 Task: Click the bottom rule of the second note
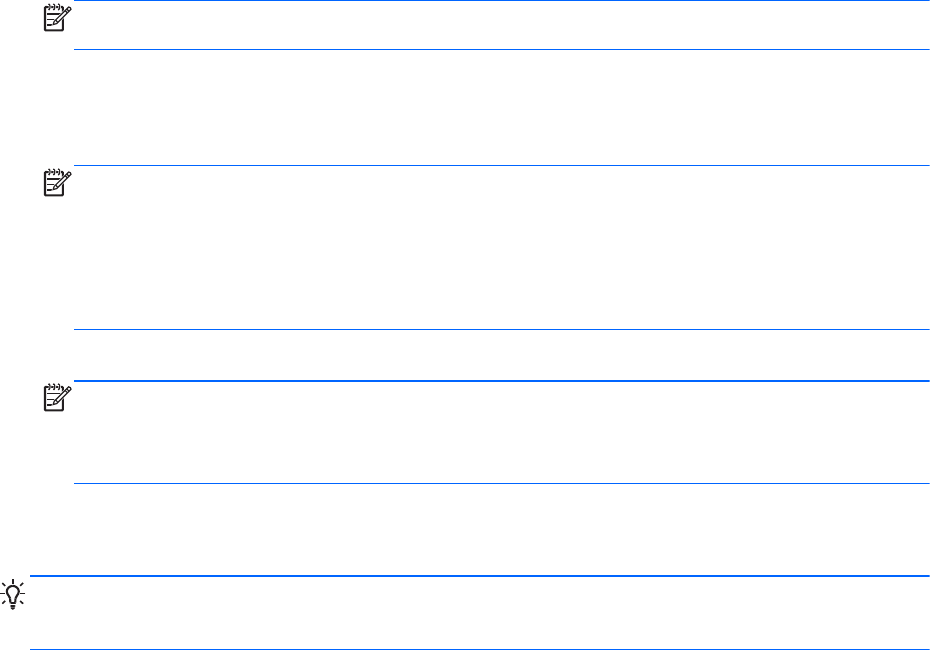[x=500, y=330]
